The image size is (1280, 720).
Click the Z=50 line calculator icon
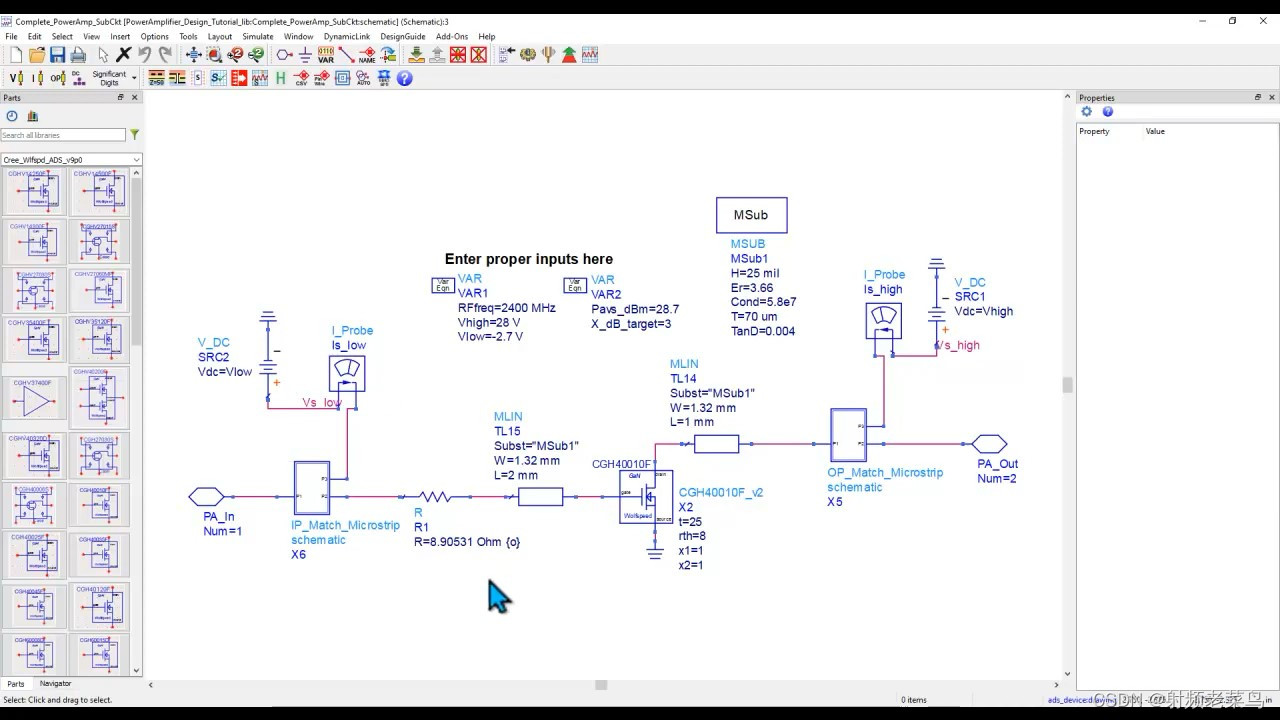(x=157, y=78)
